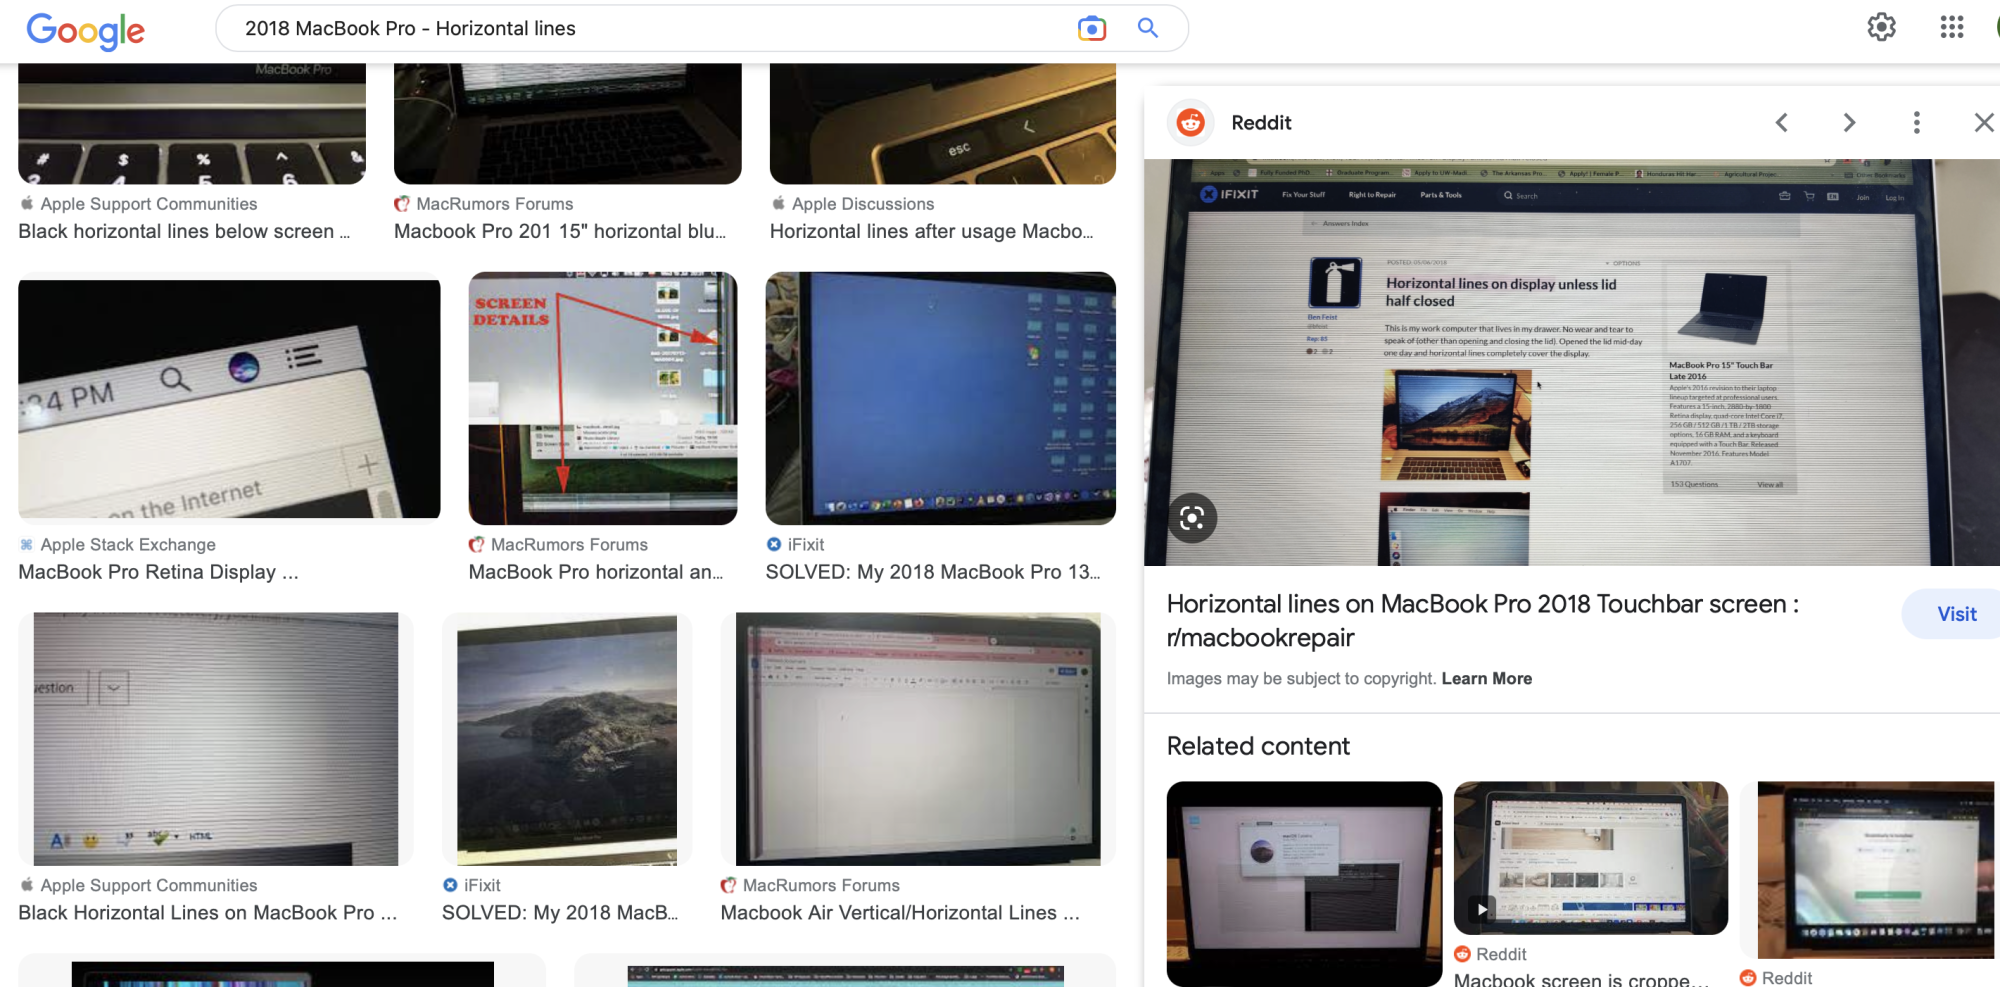Click 'Reddit' label under related video thumbnail
Image resolution: width=2000 pixels, height=987 pixels.
[x=1501, y=954]
